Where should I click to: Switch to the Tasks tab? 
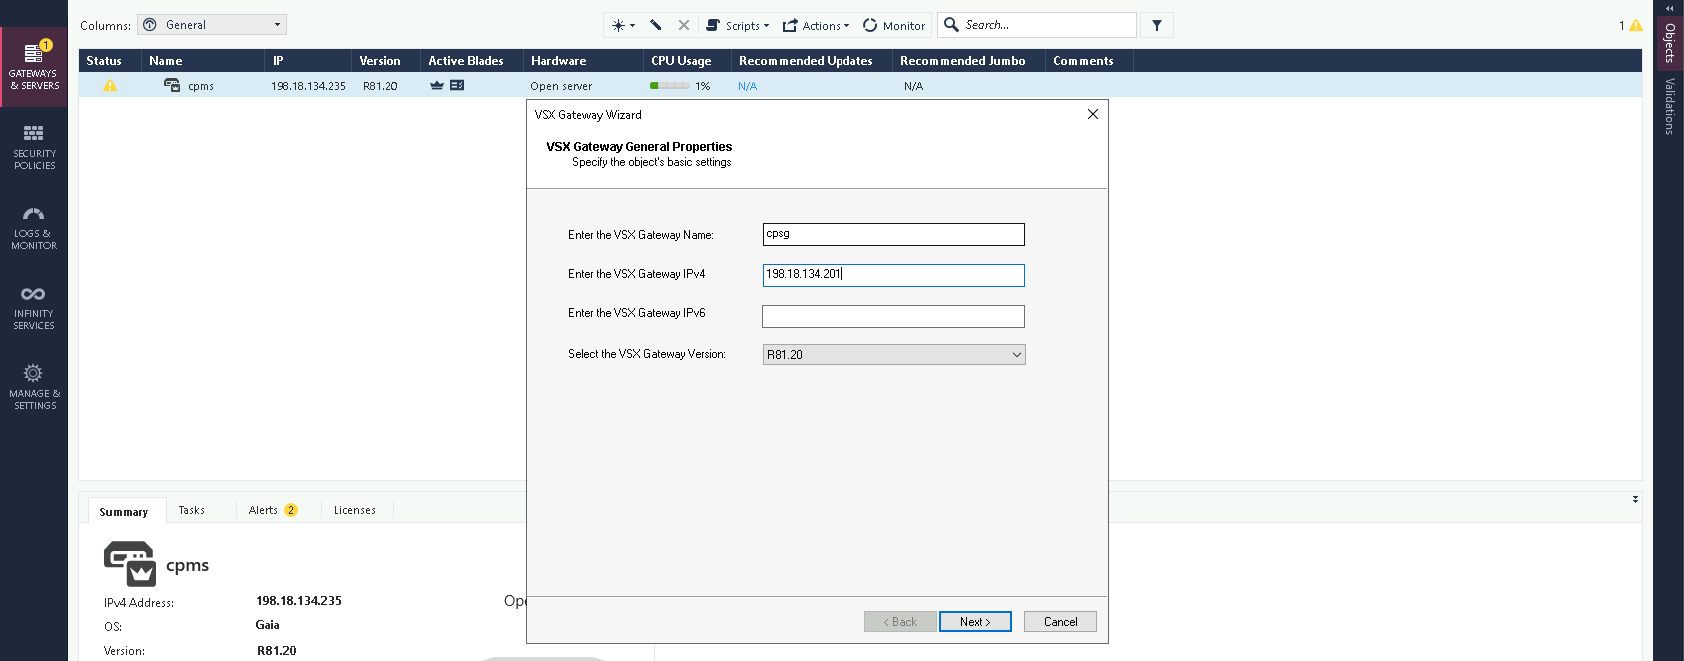pos(191,510)
